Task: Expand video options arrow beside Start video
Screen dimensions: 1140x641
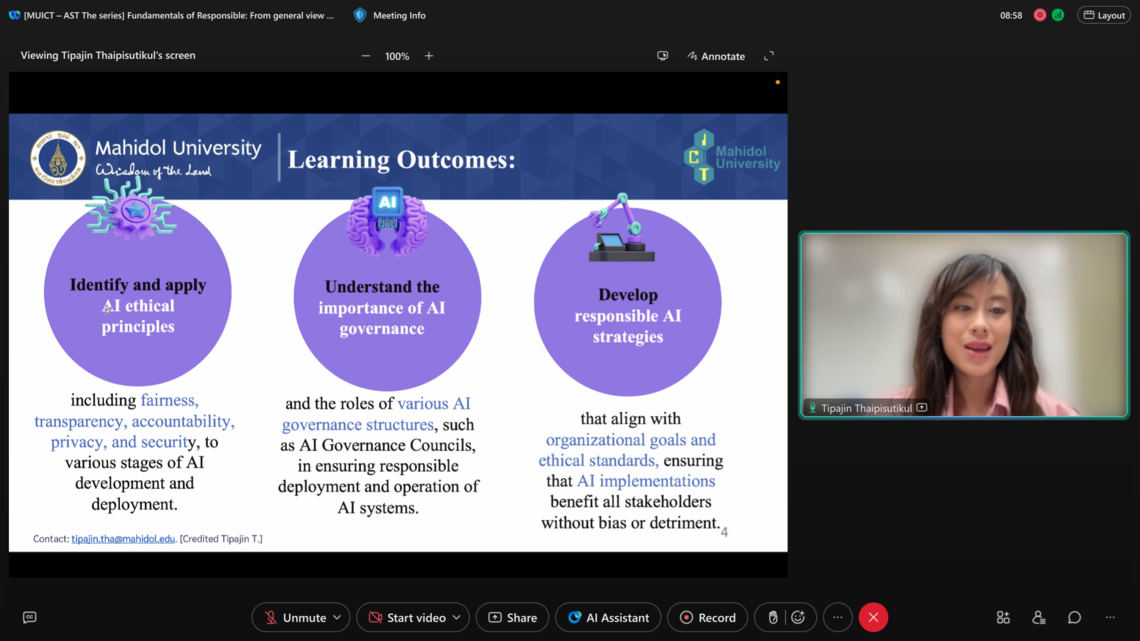Action: point(457,618)
